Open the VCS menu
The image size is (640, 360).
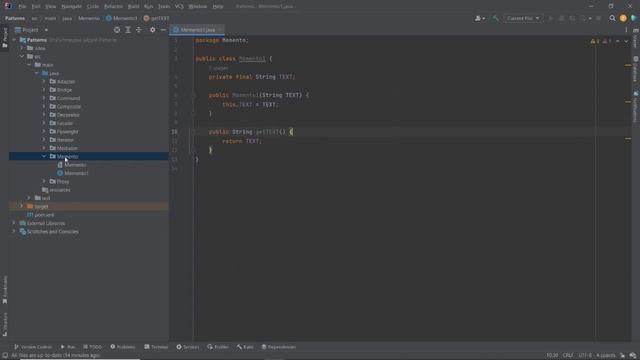click(179, 7)
